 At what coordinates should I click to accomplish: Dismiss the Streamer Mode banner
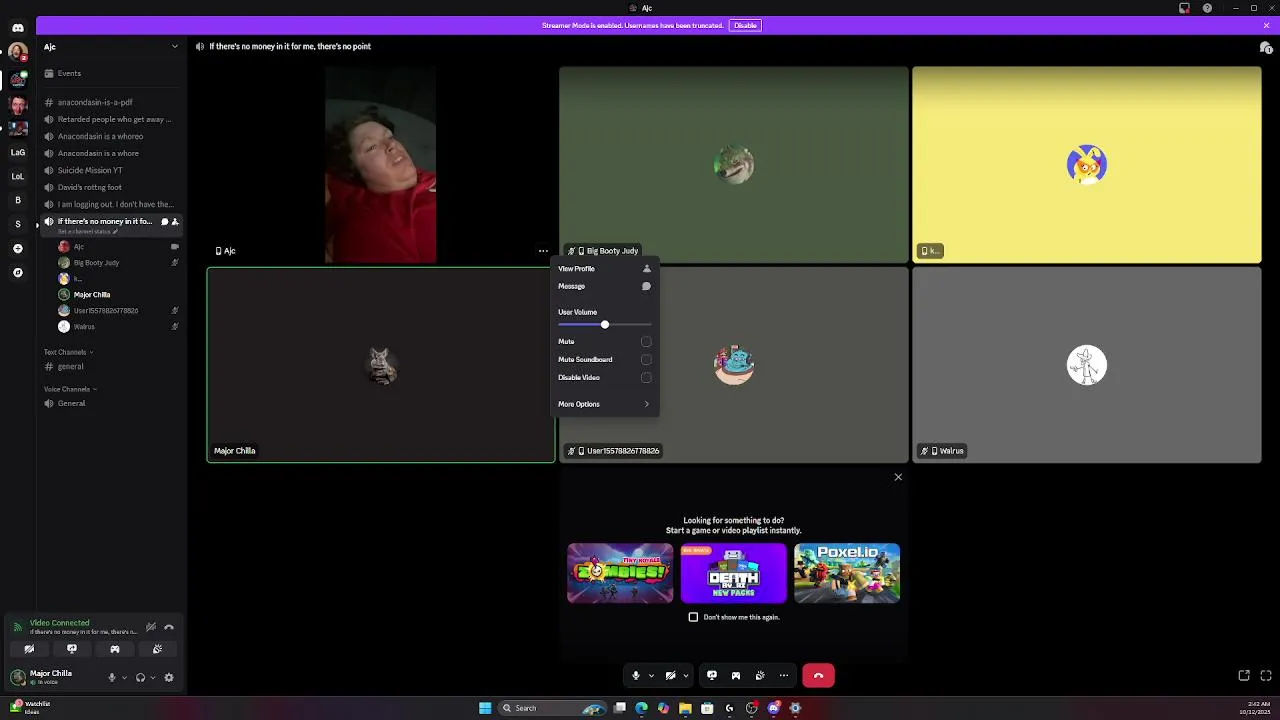[x=1266, y=25]
